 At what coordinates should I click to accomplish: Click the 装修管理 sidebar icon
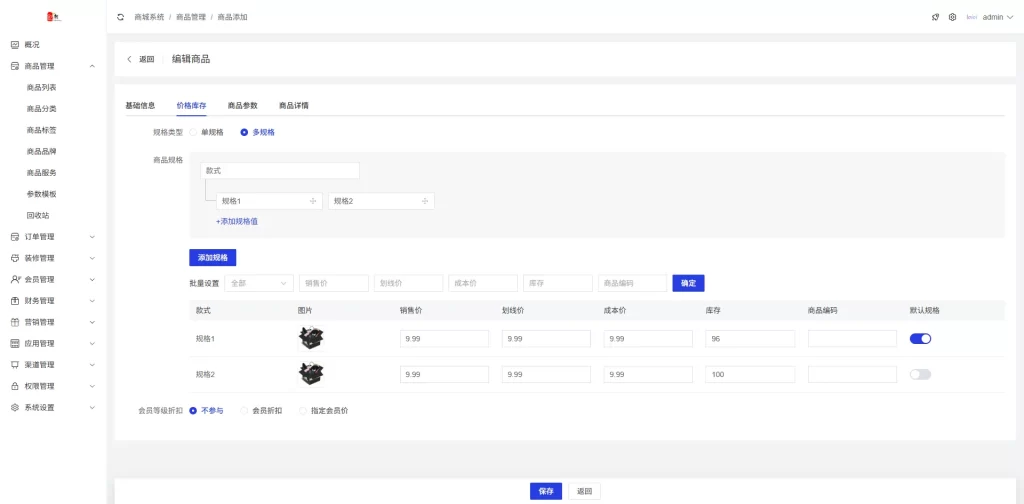coord(15,258)
